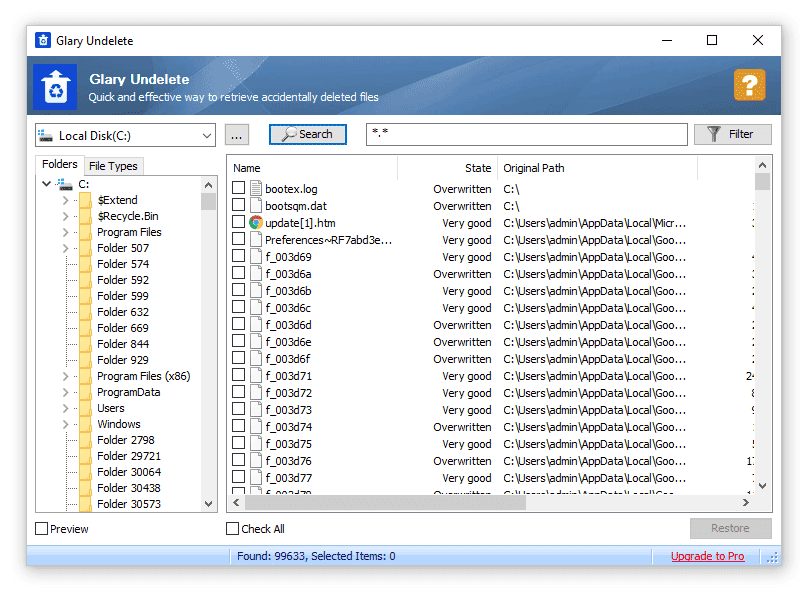Click the C: drive icon in folder tree
This screenshot has height=599, width=812.
click(65, 184)
